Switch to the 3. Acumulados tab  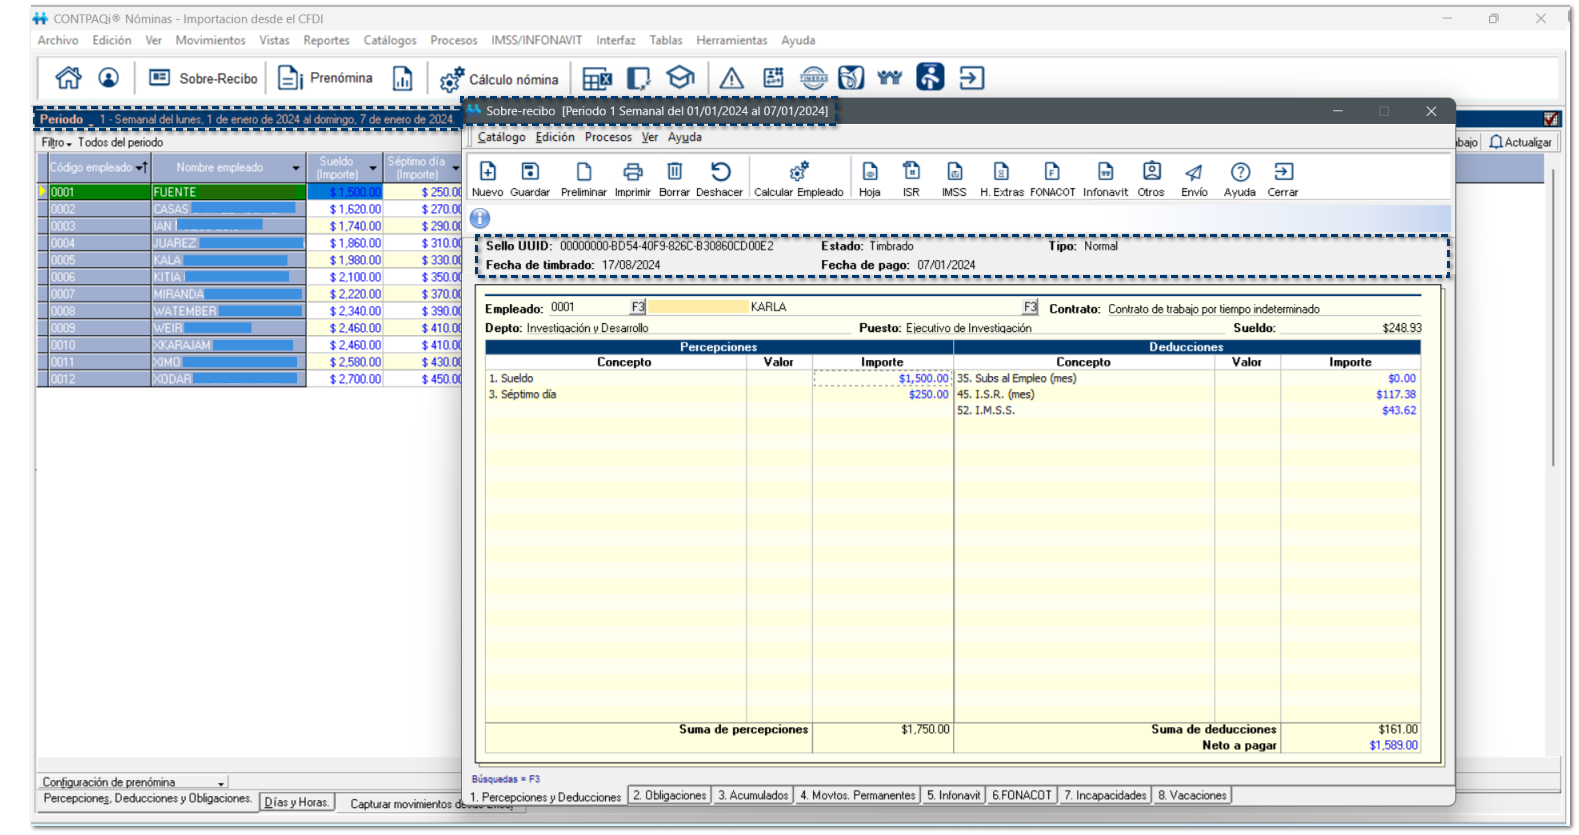pyautogui.click(x=753, y=795)
